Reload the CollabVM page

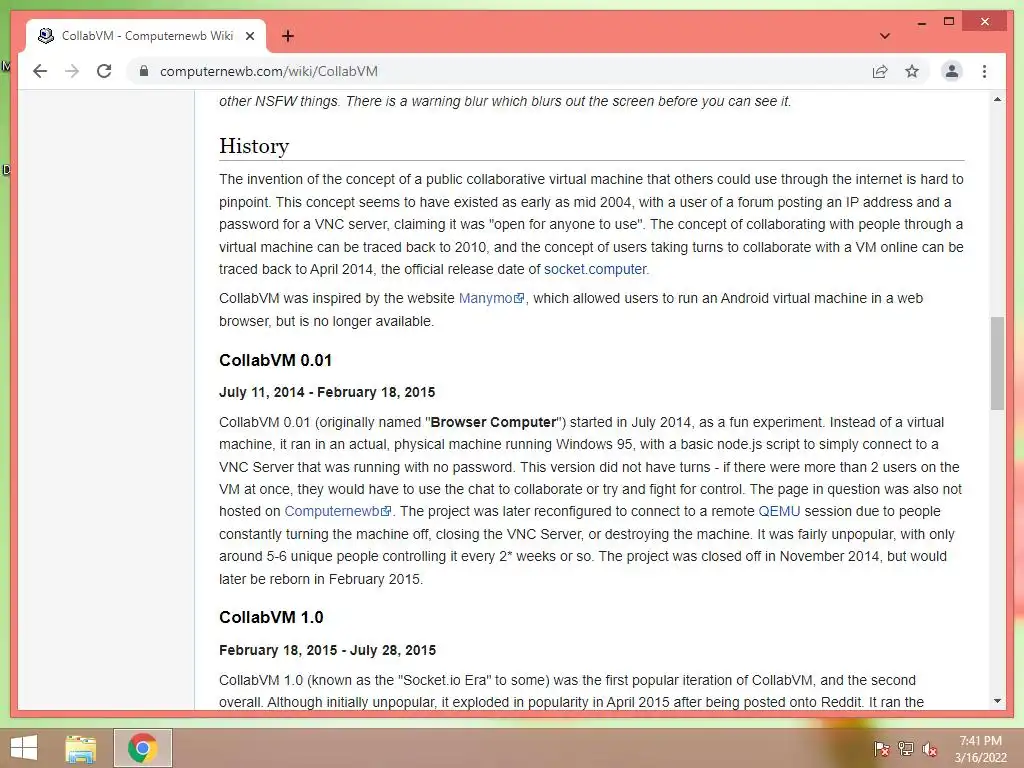(x=104, y=71)
